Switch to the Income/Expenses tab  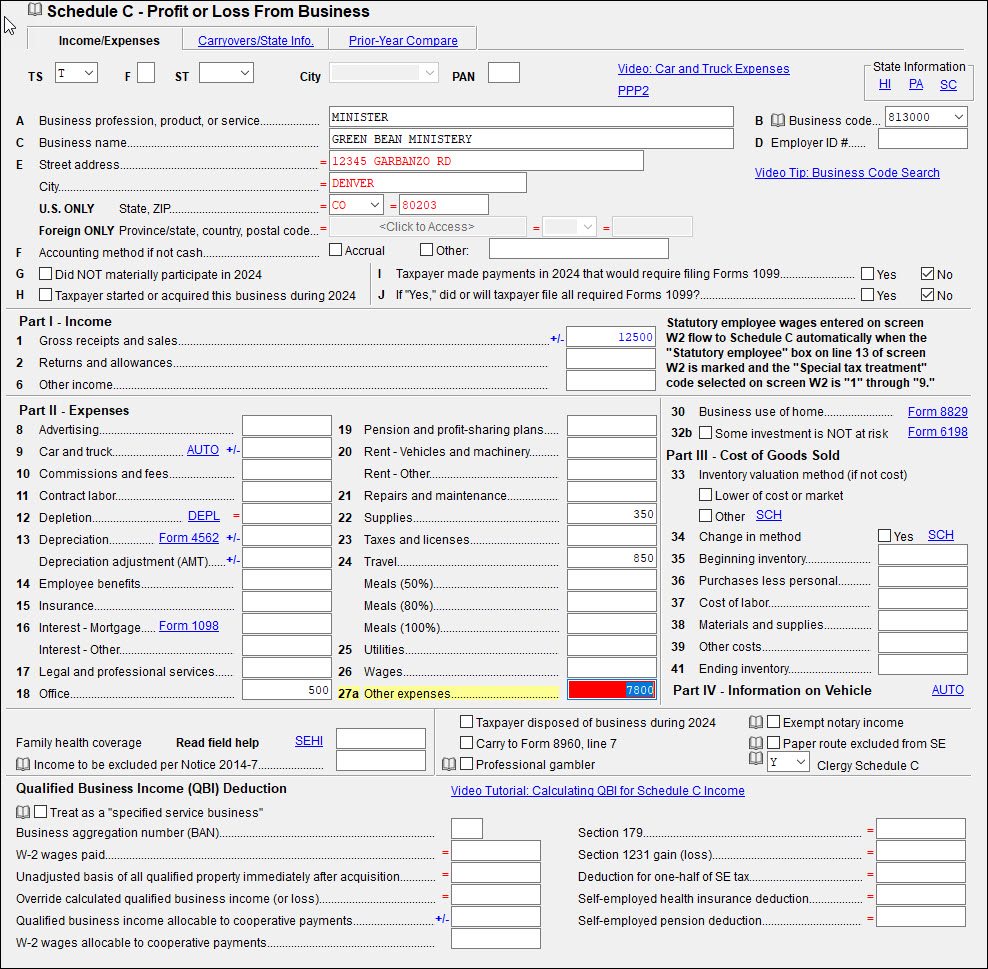coord(109,41)
